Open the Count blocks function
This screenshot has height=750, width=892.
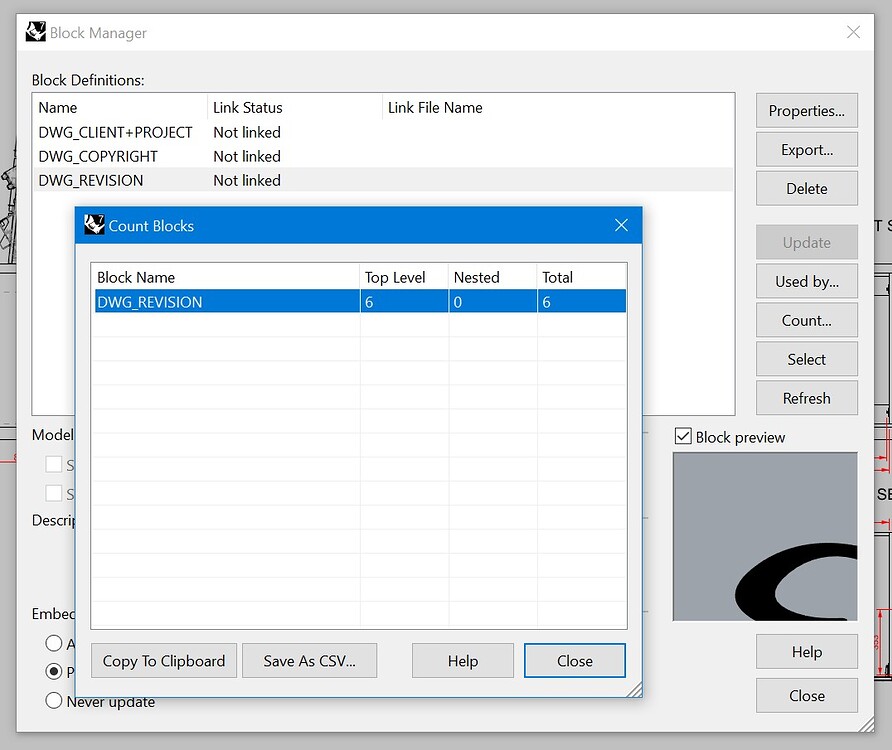pyautogui.click(x=806, y=320)
